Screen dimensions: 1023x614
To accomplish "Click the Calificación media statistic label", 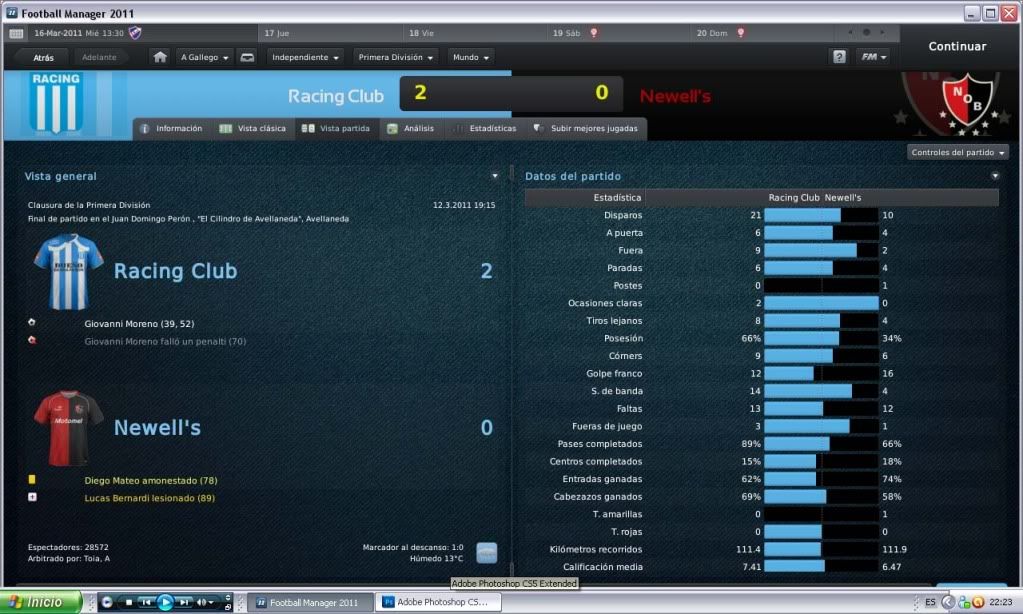I will point(603,567).
